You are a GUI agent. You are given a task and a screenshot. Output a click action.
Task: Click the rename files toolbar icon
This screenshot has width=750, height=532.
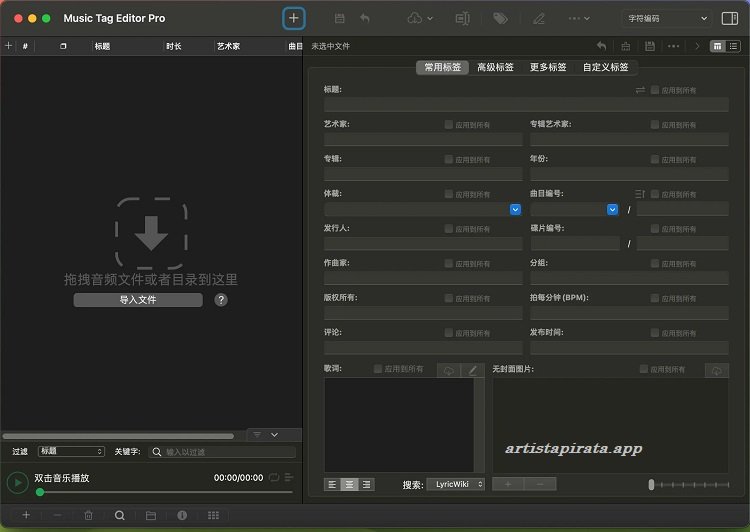462,19
